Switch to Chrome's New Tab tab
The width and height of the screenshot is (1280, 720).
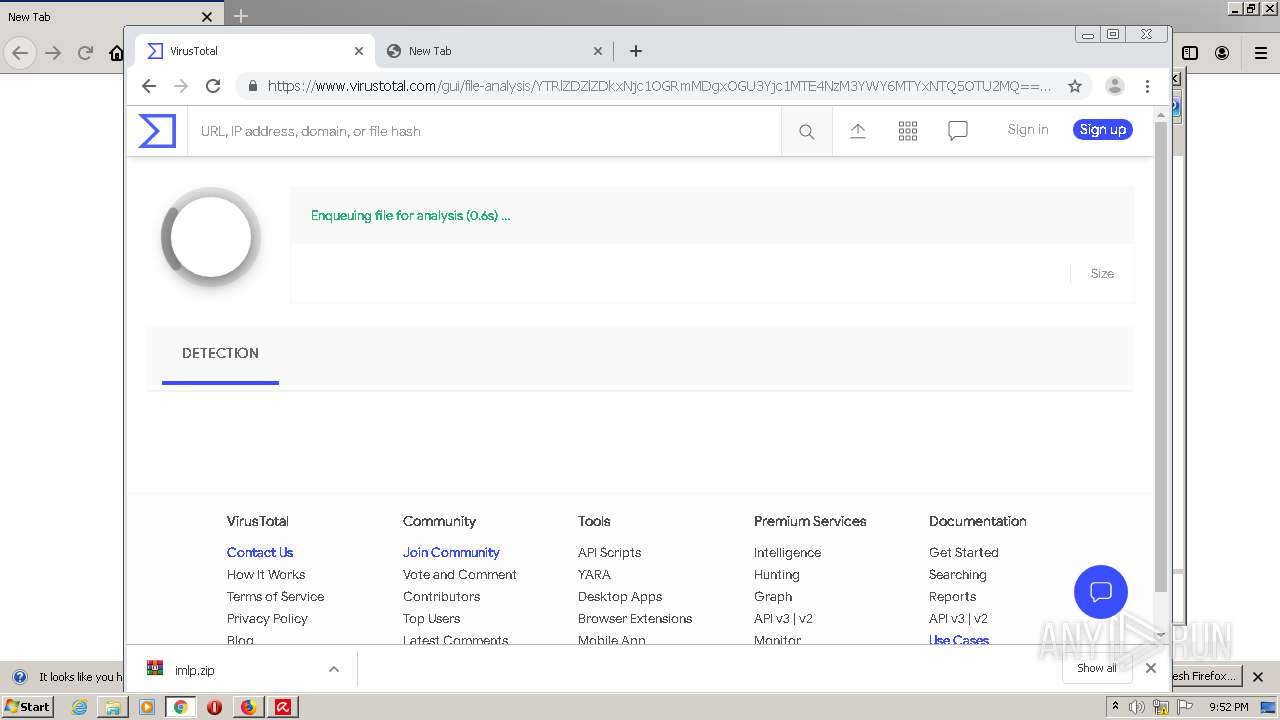494,51
